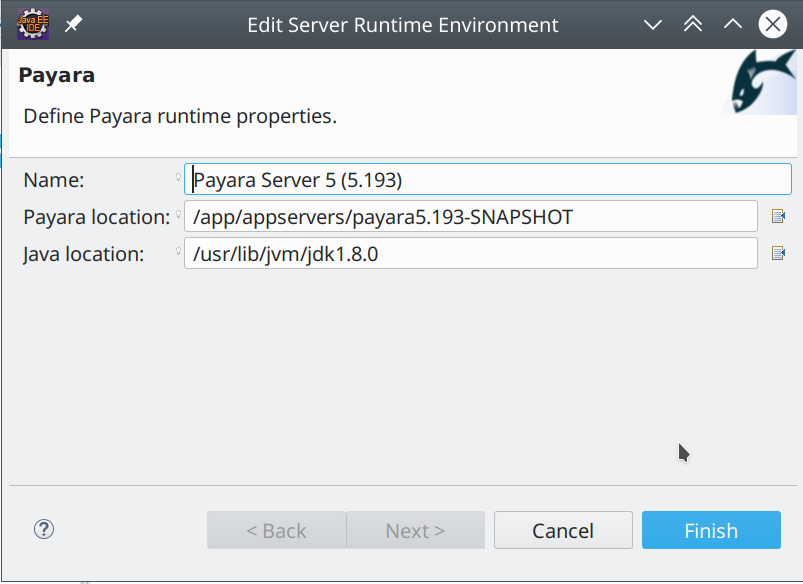Close the Edit Server Runtime Environment dialog
Screen dimensions: 803x584
pos(772,24)
